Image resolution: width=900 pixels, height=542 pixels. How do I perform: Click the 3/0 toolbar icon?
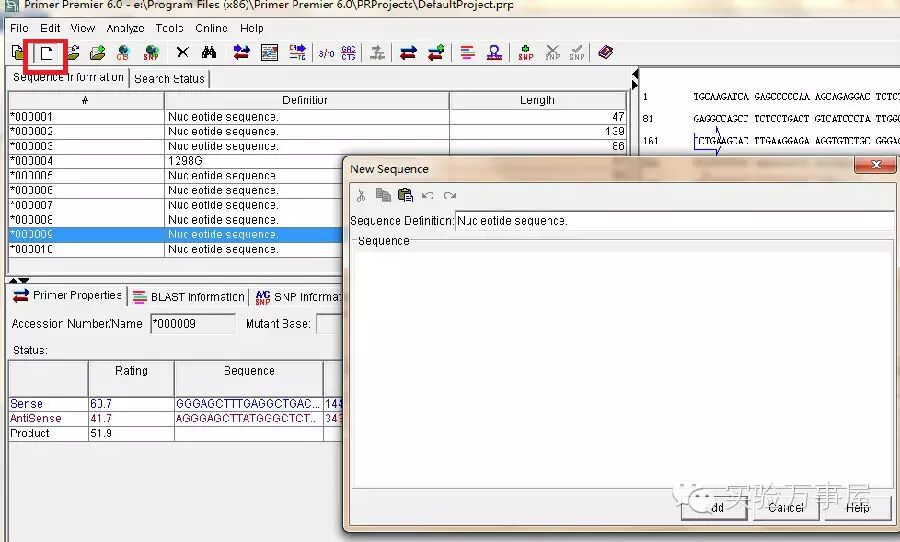[x=326, y=53]
